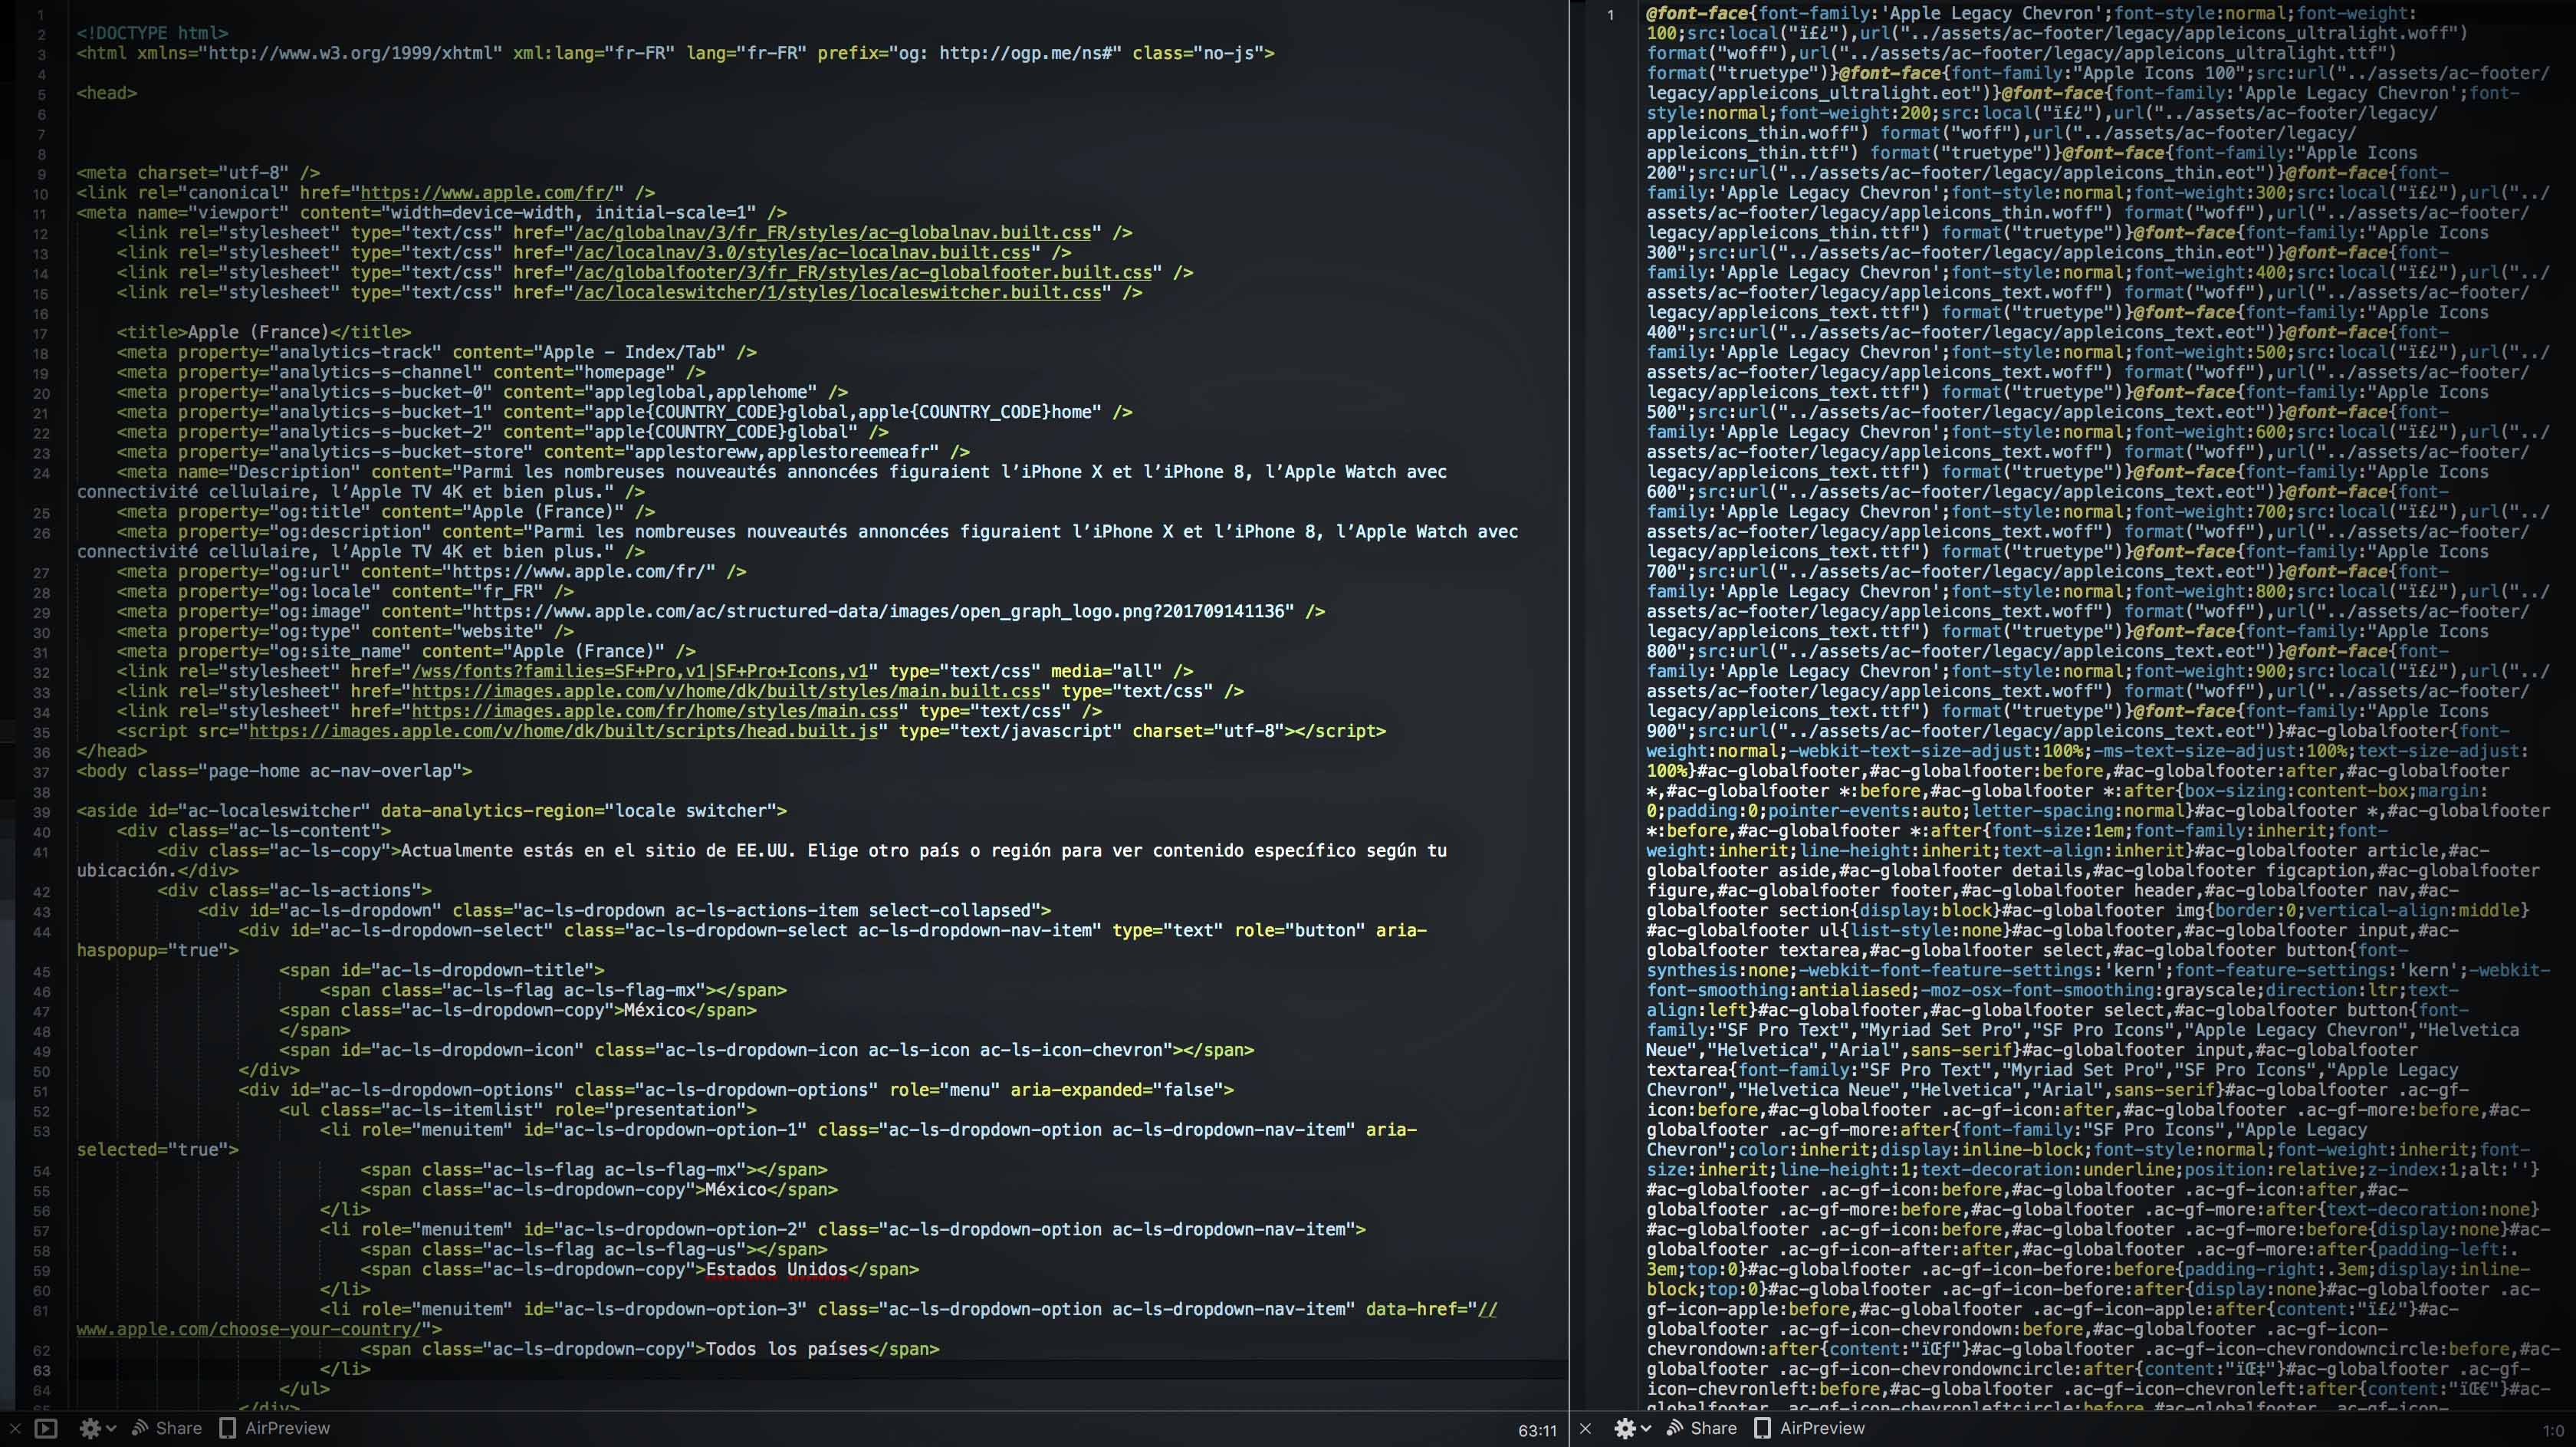Open the localeswitcher.built.css href link

[837, 293]
